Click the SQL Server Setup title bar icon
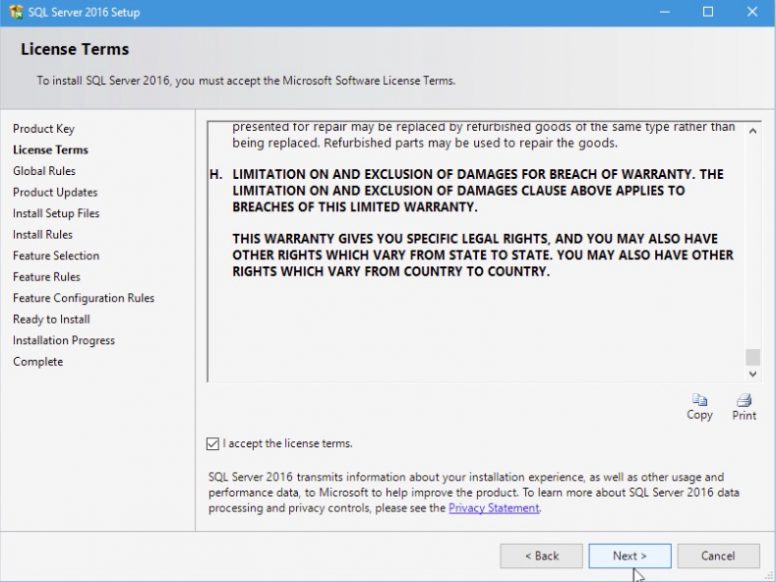776x582 pixels. (16, 12)
